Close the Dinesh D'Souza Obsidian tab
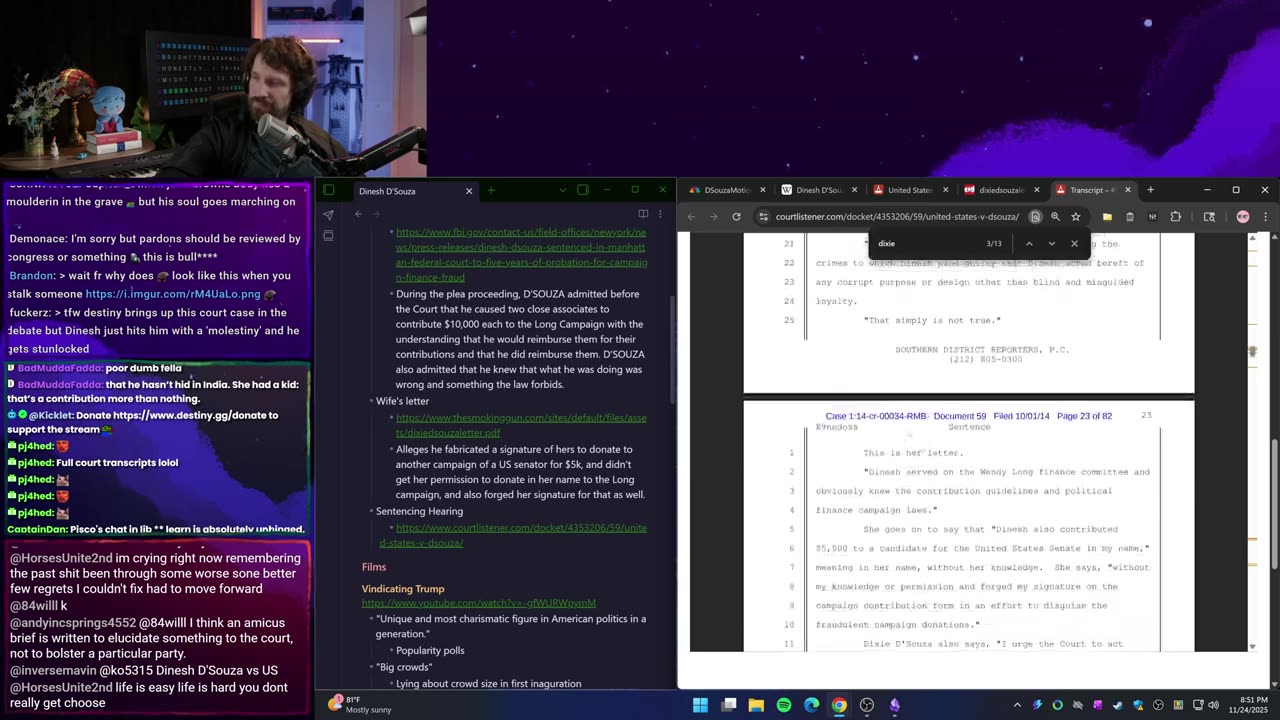Image resolution: width=1280 pixels, height=720 pixels. pos(469,191)
